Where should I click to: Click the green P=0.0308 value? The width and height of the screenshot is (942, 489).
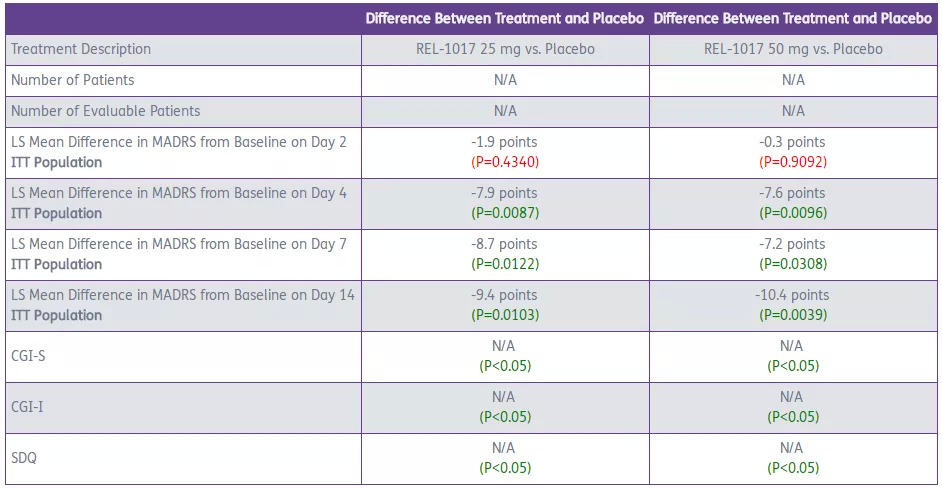point(793,264)
